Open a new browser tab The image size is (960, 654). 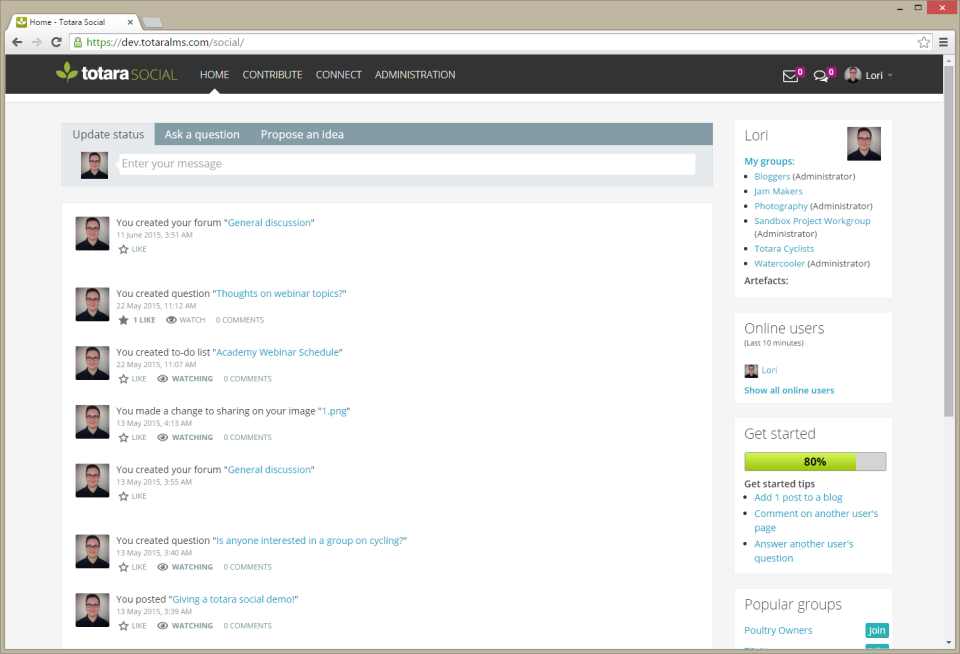click(x=152, y=23)
